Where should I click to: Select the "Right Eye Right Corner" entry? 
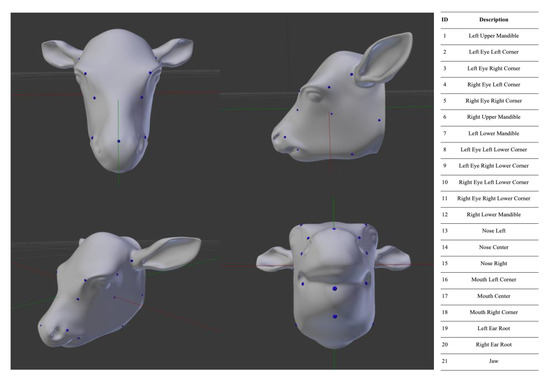[x=494, y=101]
